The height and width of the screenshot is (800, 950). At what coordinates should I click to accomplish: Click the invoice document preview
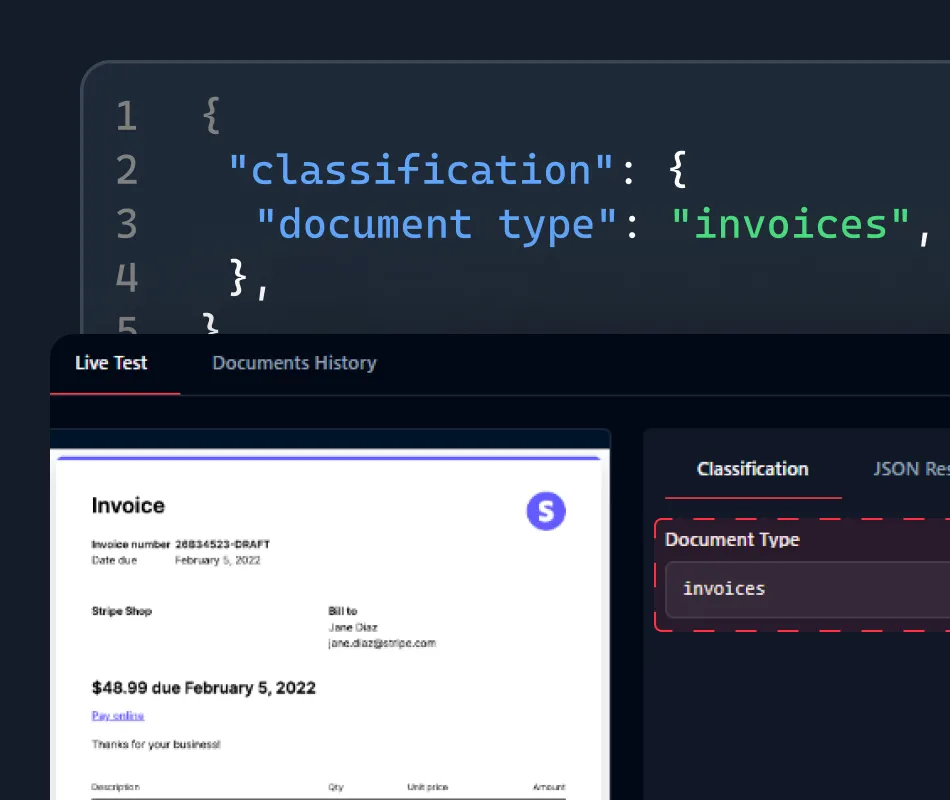click(330, 620)
